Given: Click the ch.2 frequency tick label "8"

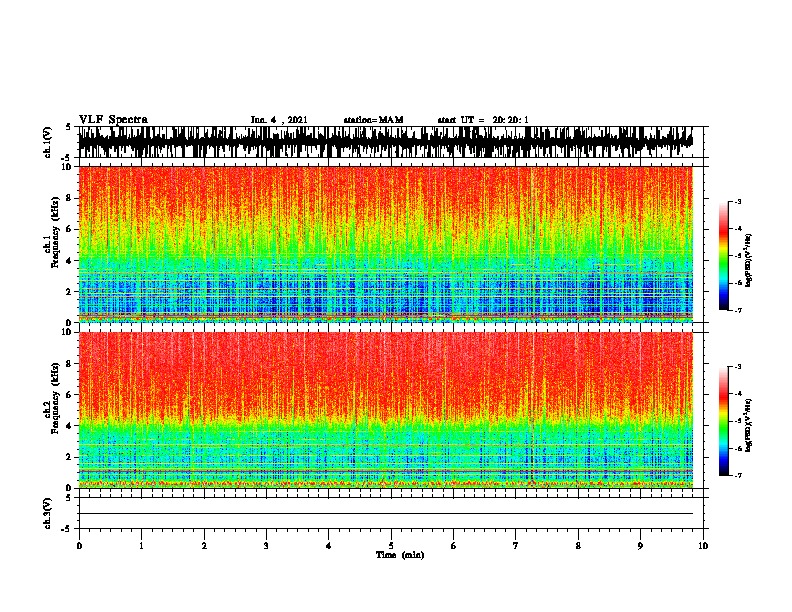Looking at the screenshot, I should [x=70, y=364].
